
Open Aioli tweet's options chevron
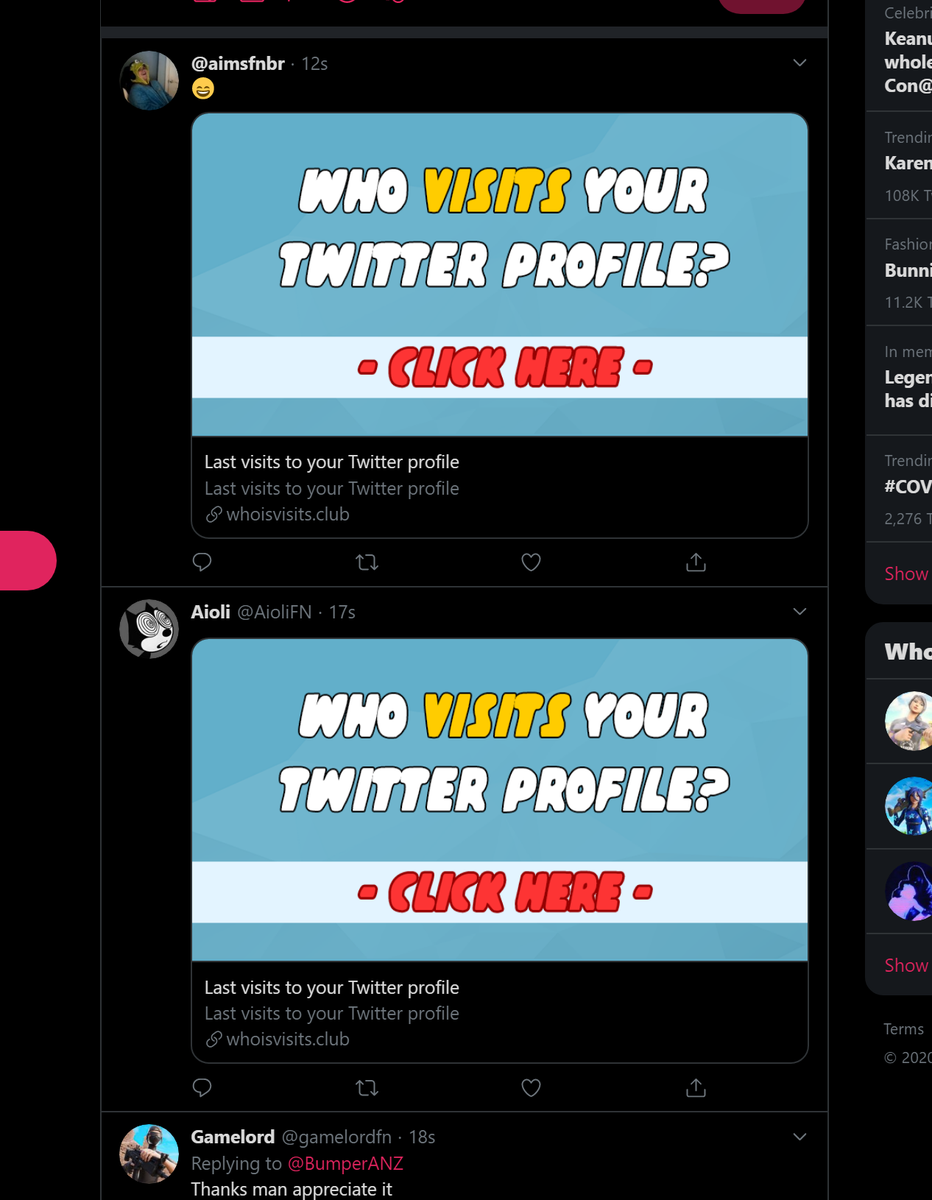(x=799, y=611)
